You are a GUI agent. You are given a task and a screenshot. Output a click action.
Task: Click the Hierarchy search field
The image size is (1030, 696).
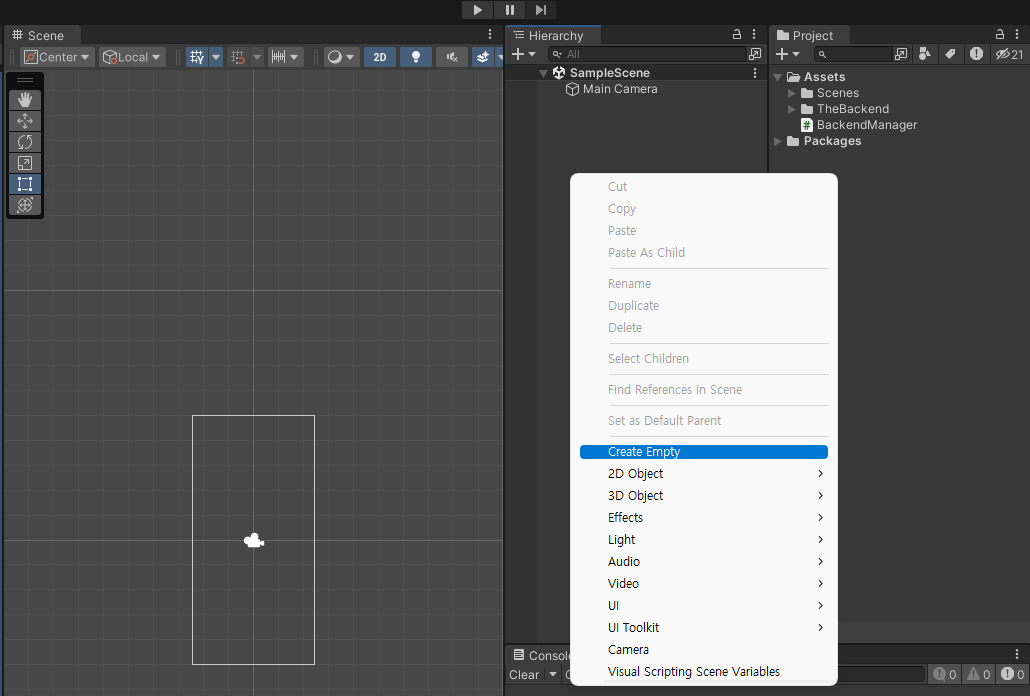pos(648,54)
